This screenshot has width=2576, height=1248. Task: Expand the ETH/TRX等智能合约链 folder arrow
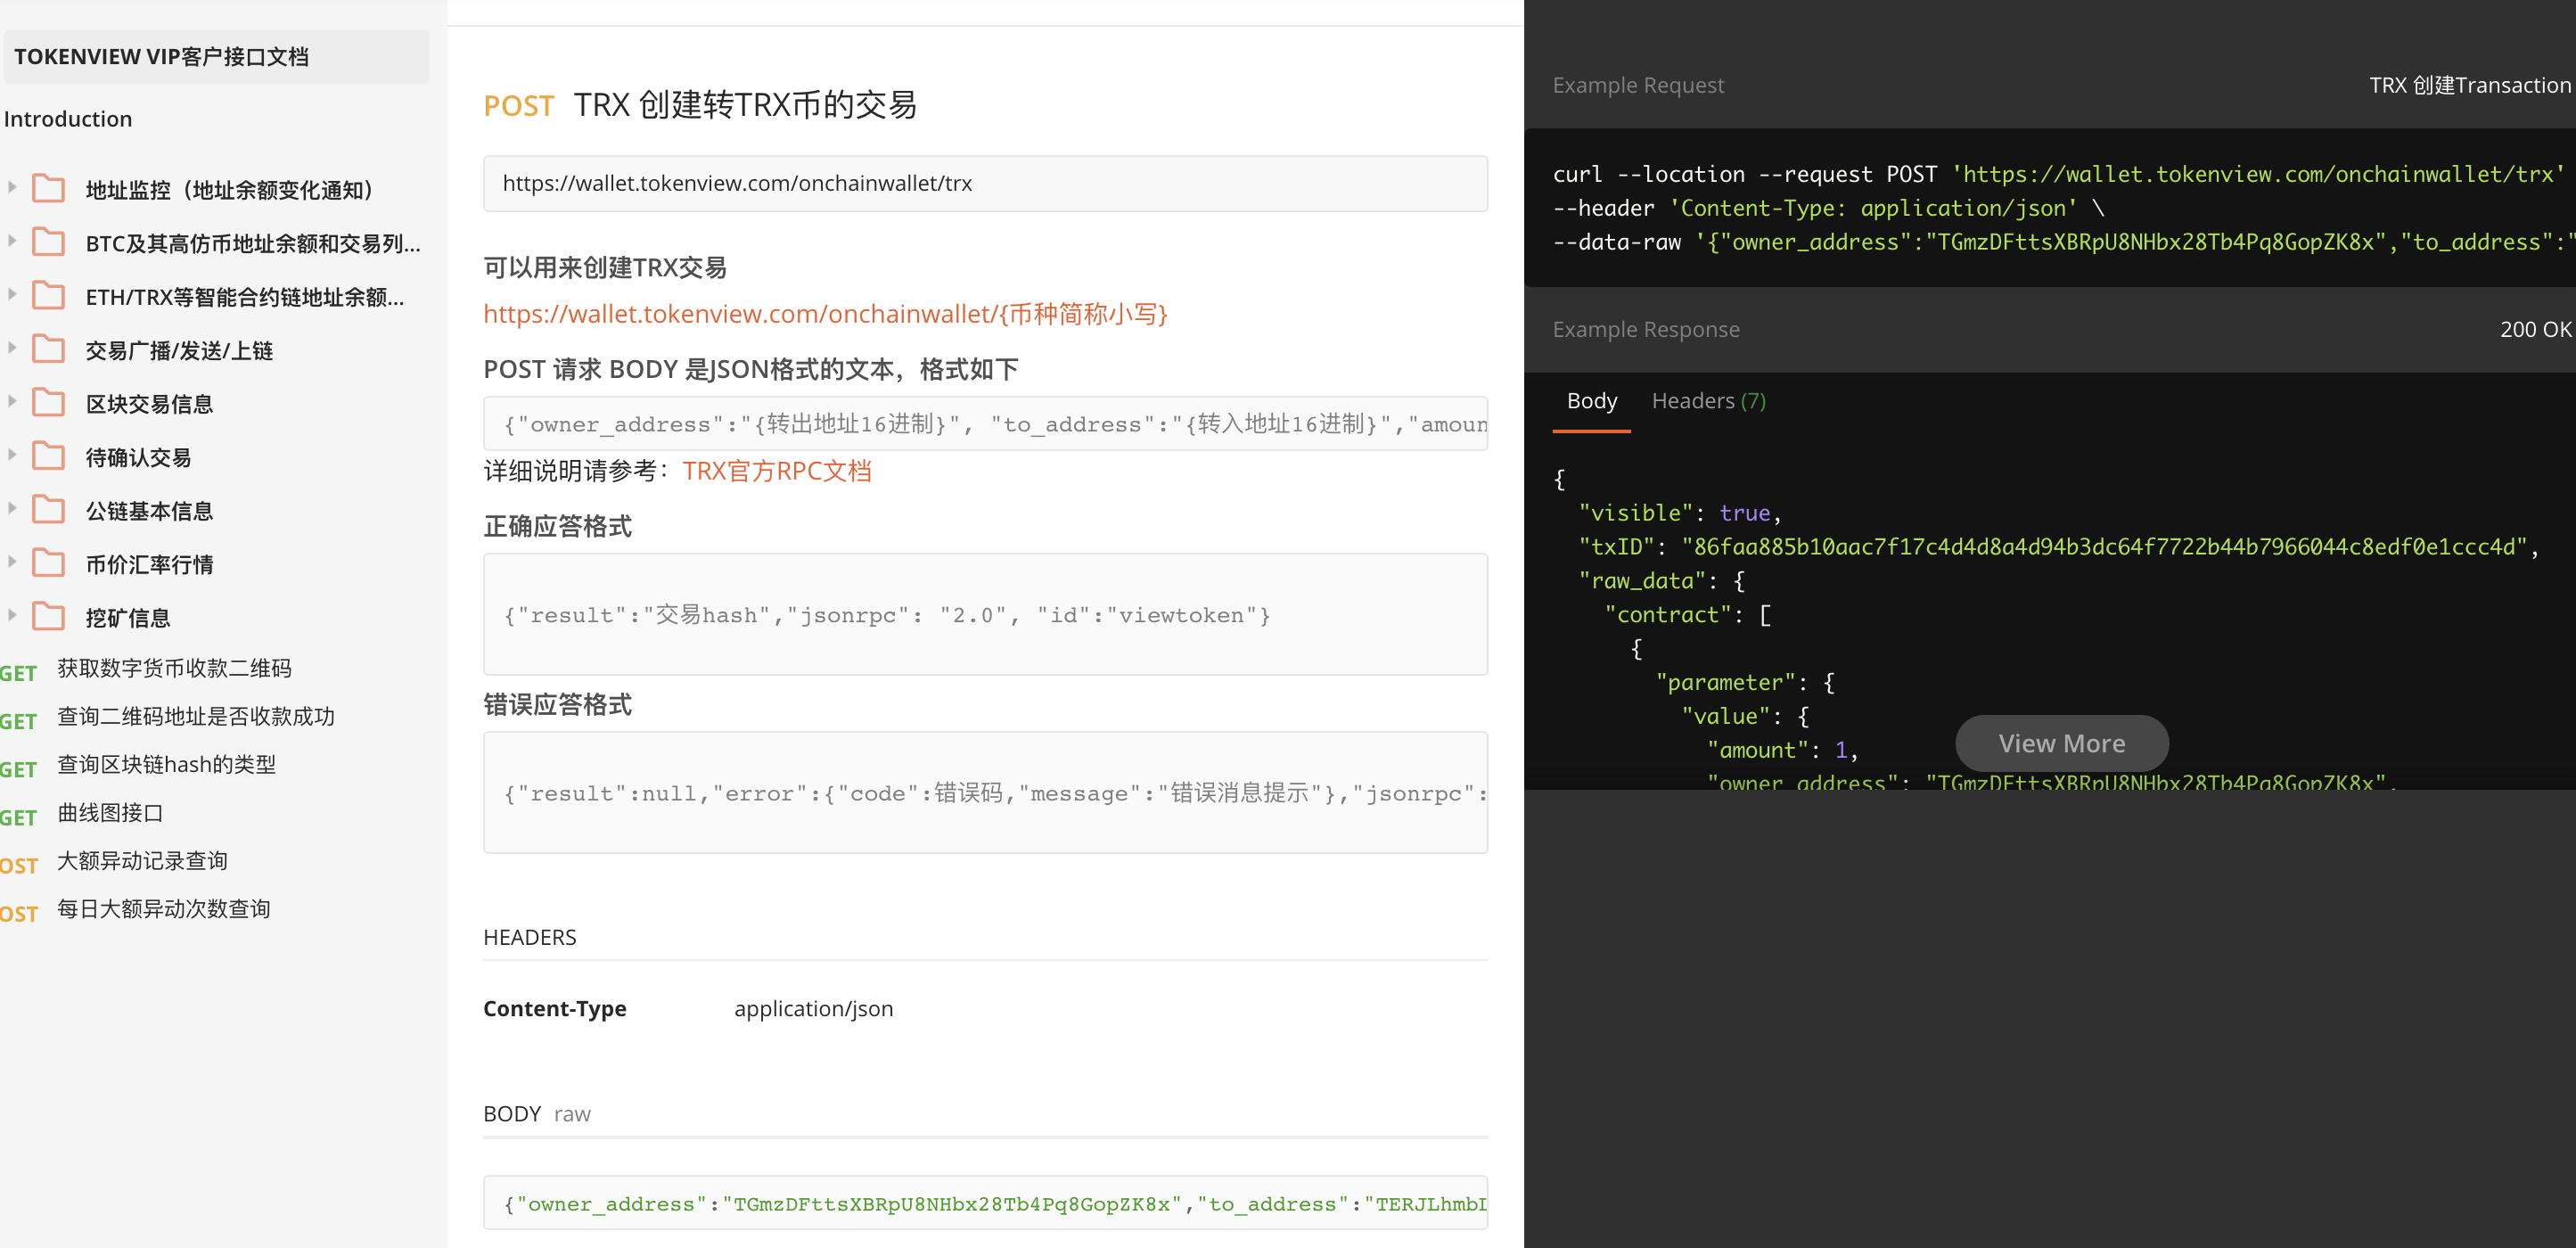coord(12,294)
